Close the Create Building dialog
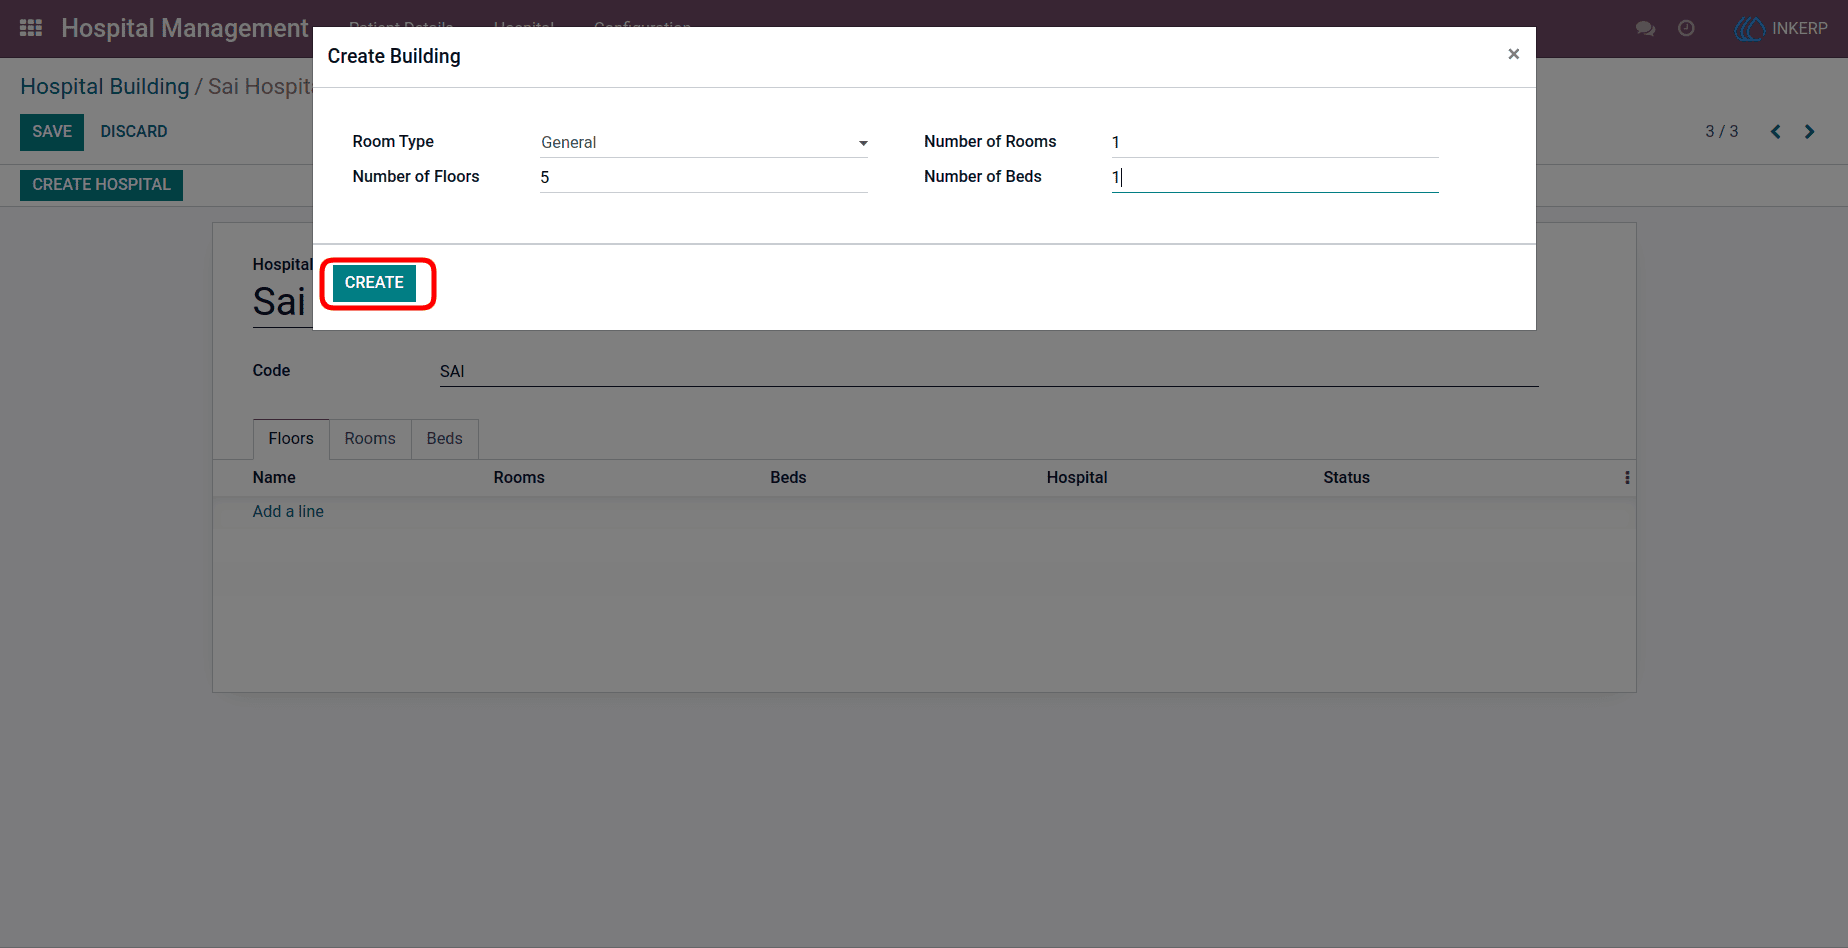This screenshot has width=1848, height=948. pyautogui.click(x=1513, y=54)
